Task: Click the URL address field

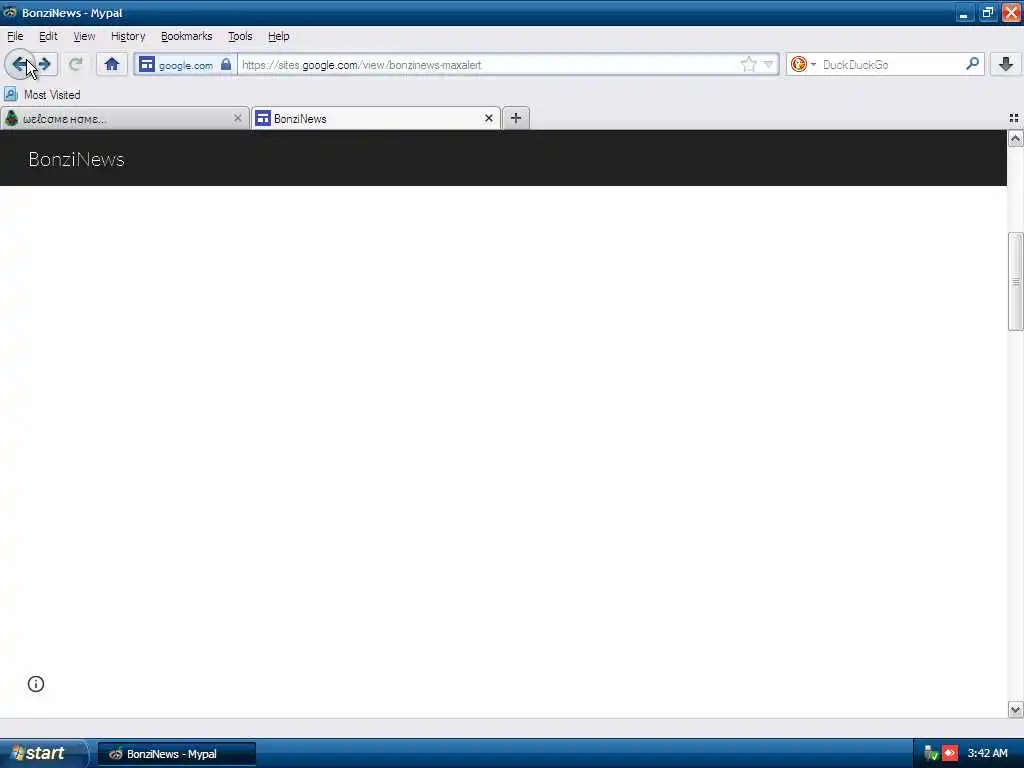Action: 488,65
